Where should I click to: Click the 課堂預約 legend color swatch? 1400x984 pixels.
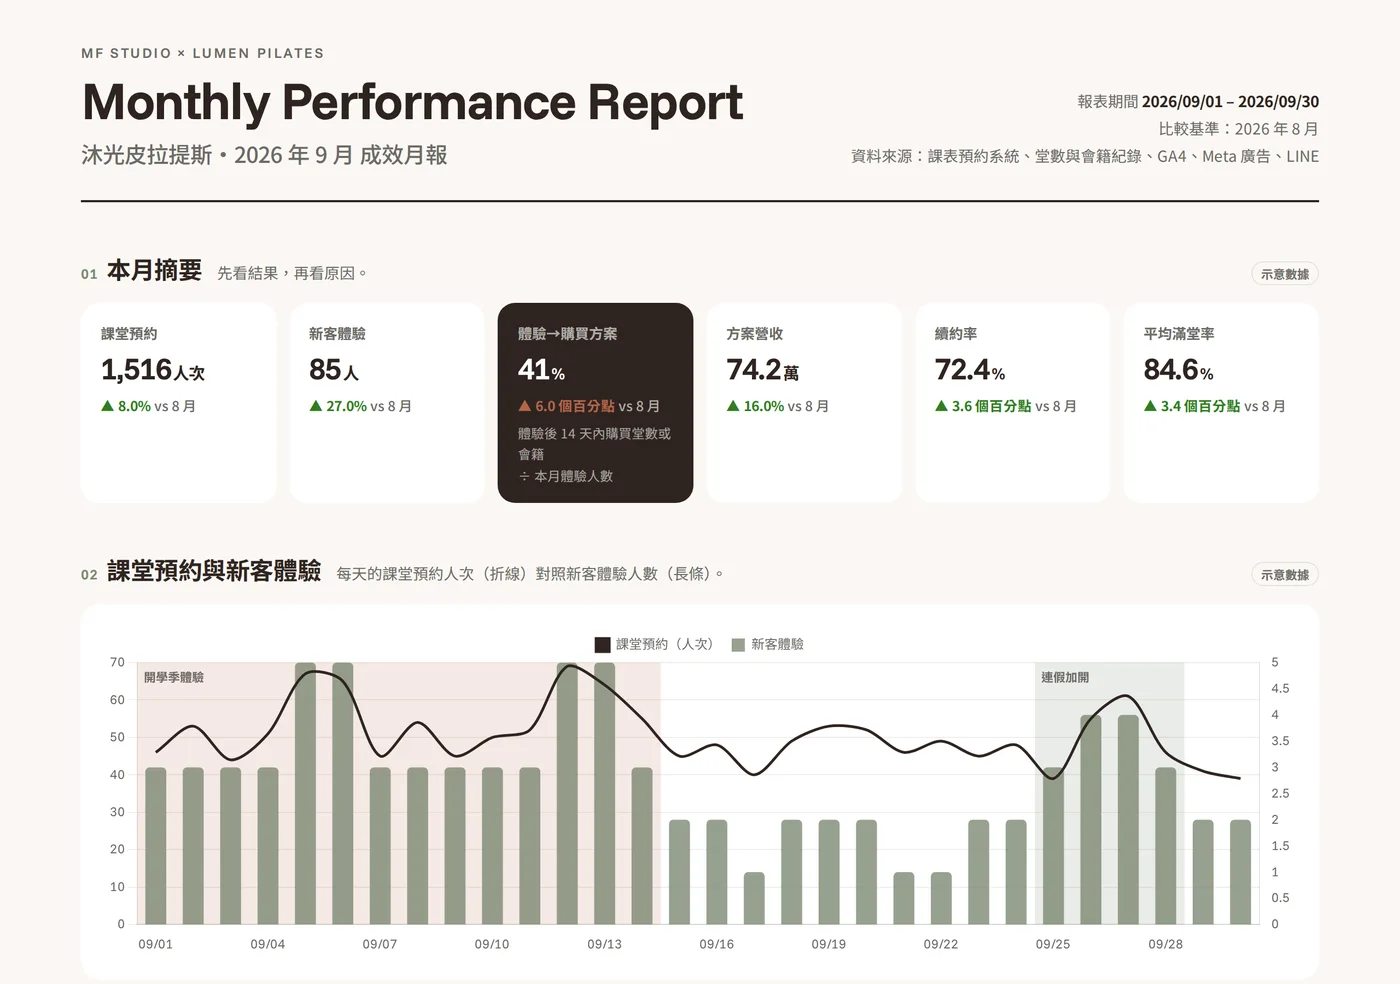(x=602, y=645)
